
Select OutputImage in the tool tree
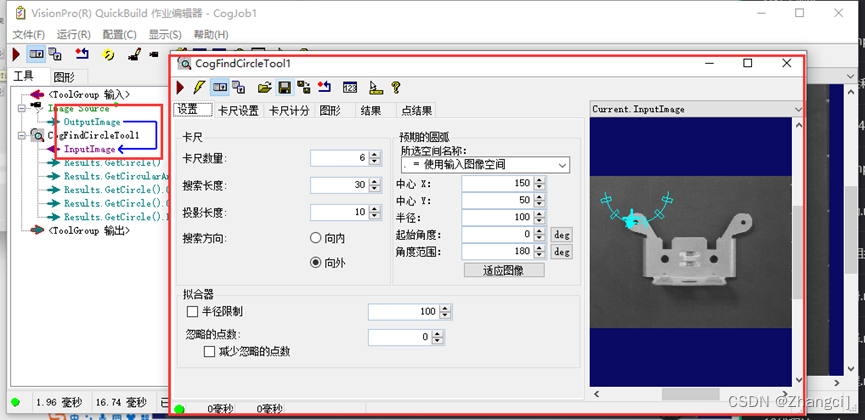point(92,122)
